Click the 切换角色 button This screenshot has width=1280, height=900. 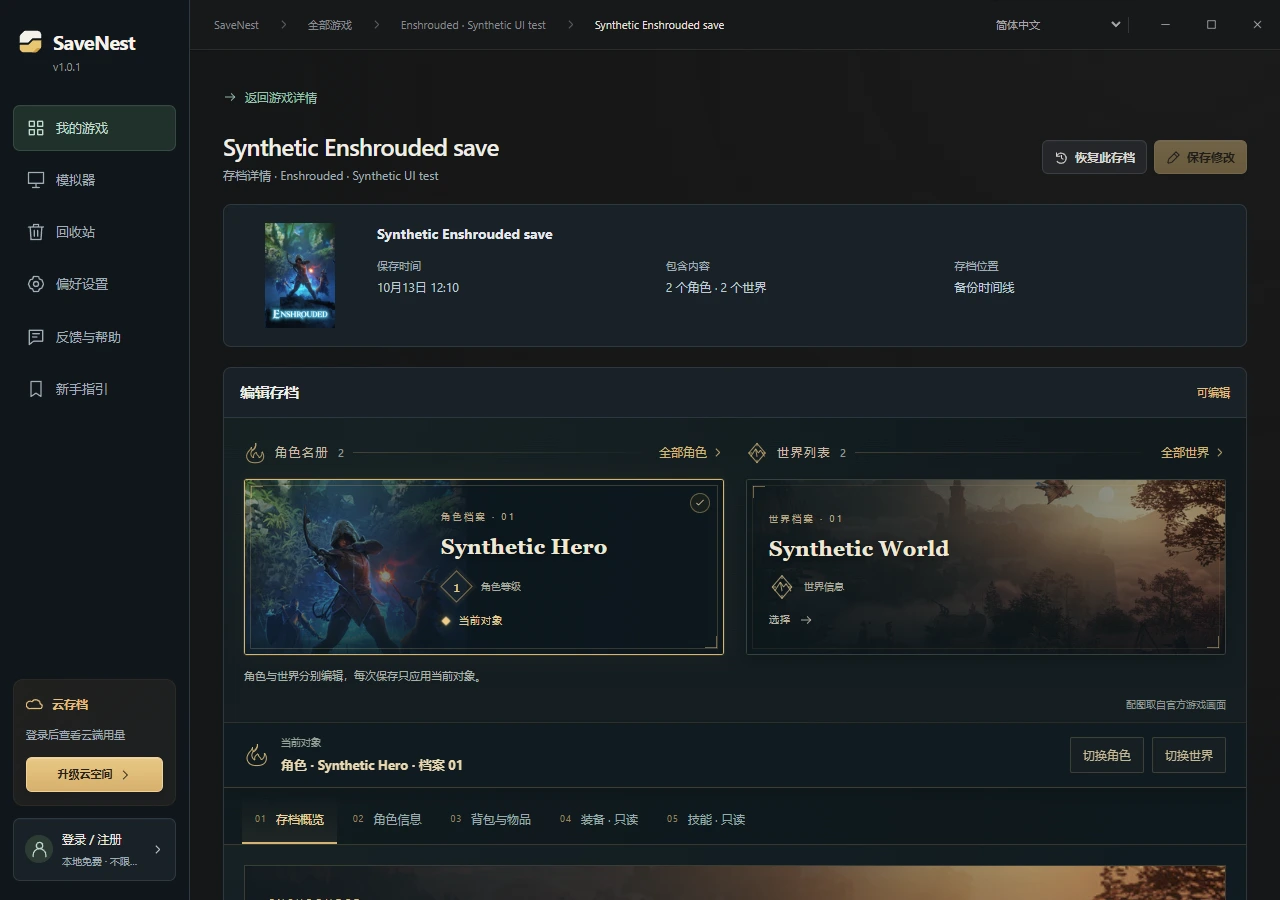(1107, 755)
